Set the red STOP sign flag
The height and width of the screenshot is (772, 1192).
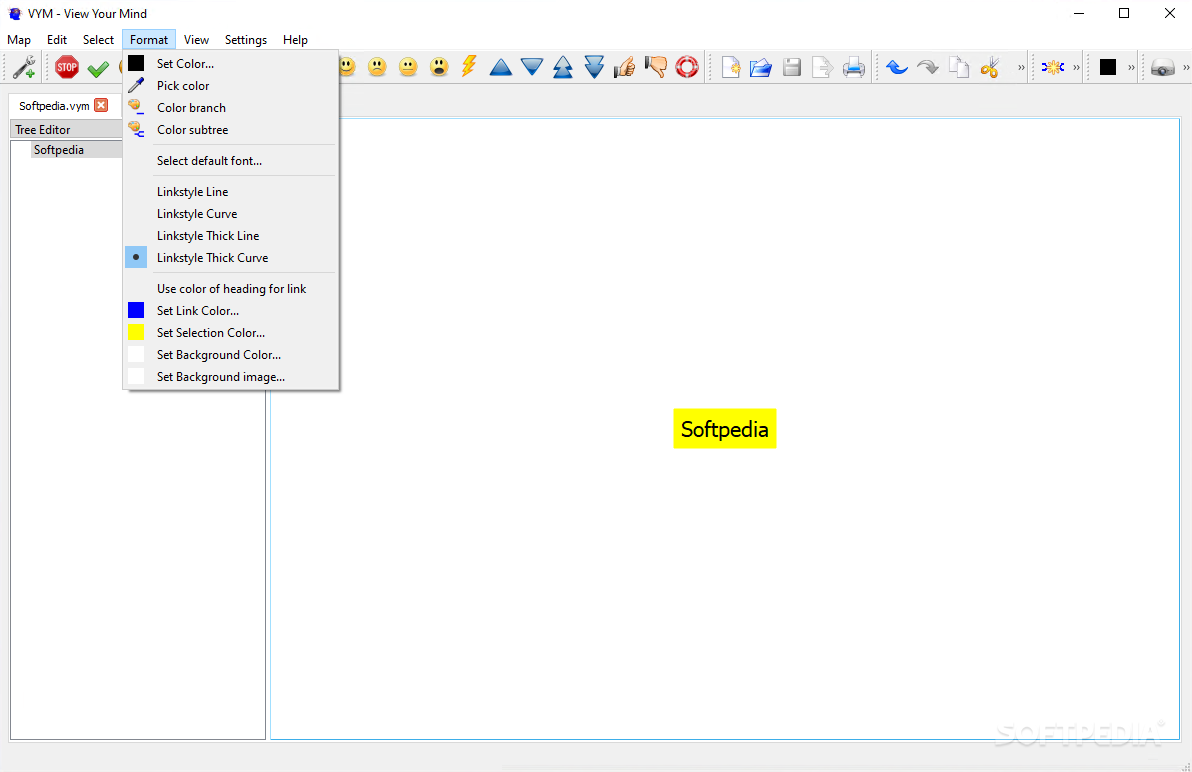point(67,68)
